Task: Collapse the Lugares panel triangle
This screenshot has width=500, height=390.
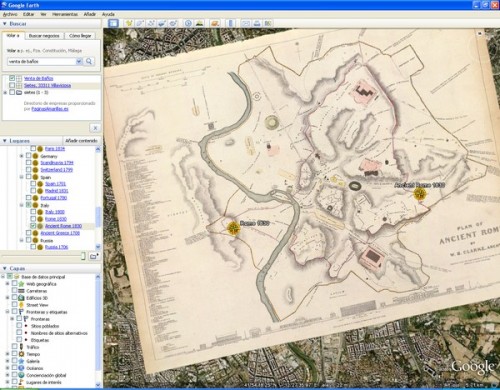Action: [x=4, y=141]
